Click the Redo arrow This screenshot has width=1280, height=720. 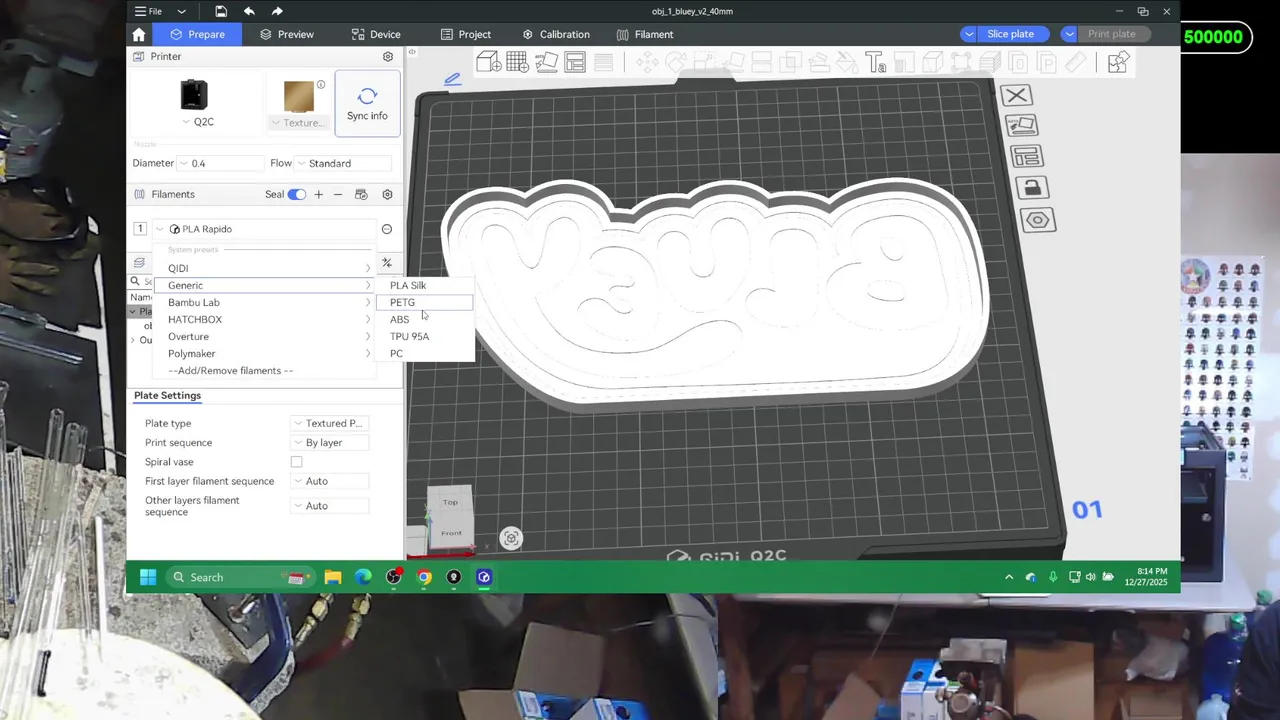click(277, 11)
